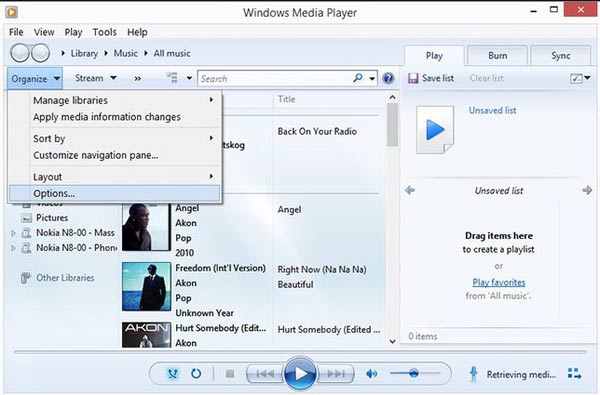The height and width of the screenshot is (395, 600).
Task: Click the Stop button
Action: pos(230,373)
